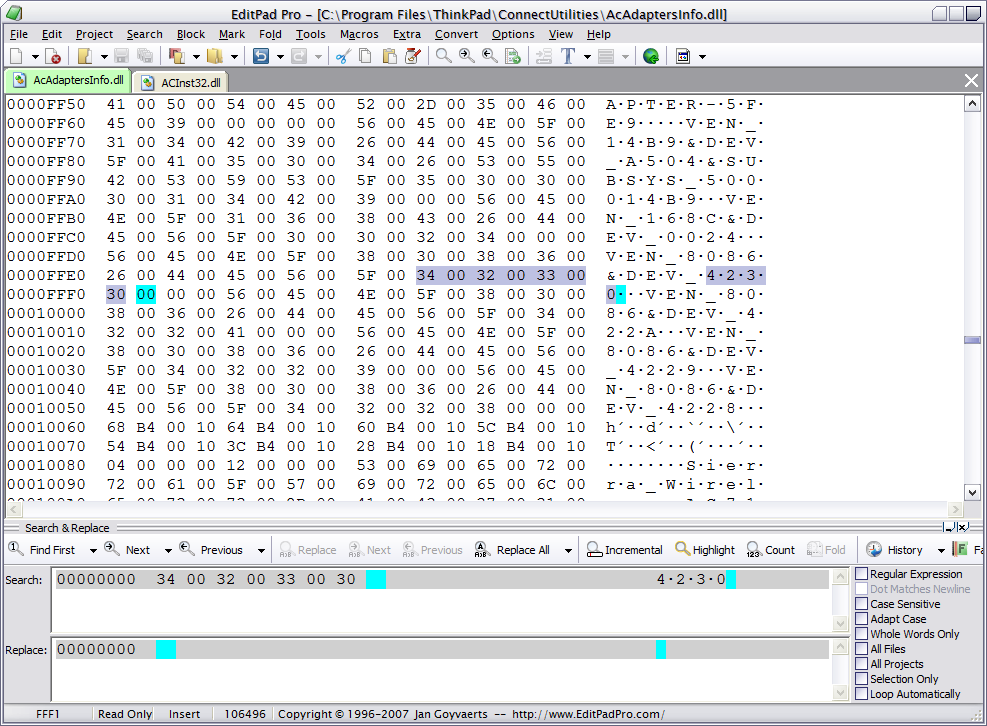Switch to the ACInst32.dll tab
The width and height of the screenshot is (987, 726).
pos(182,82)
